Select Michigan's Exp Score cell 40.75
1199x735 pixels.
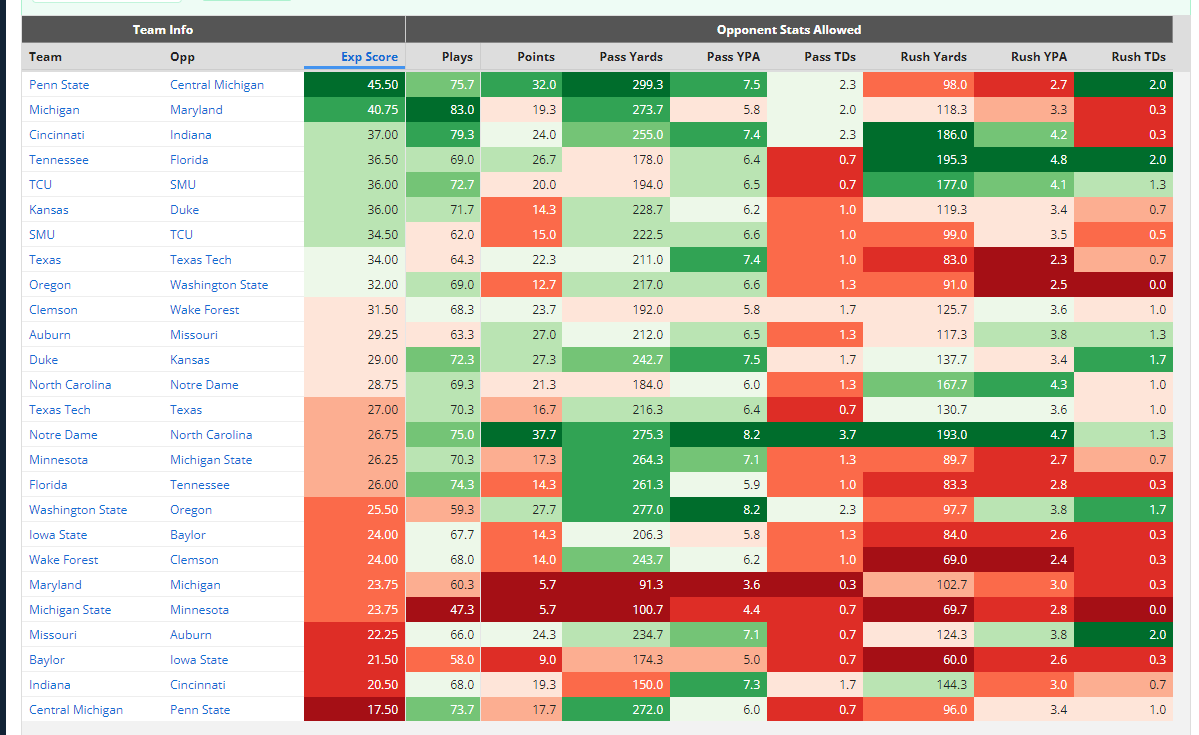pos(354,109)
